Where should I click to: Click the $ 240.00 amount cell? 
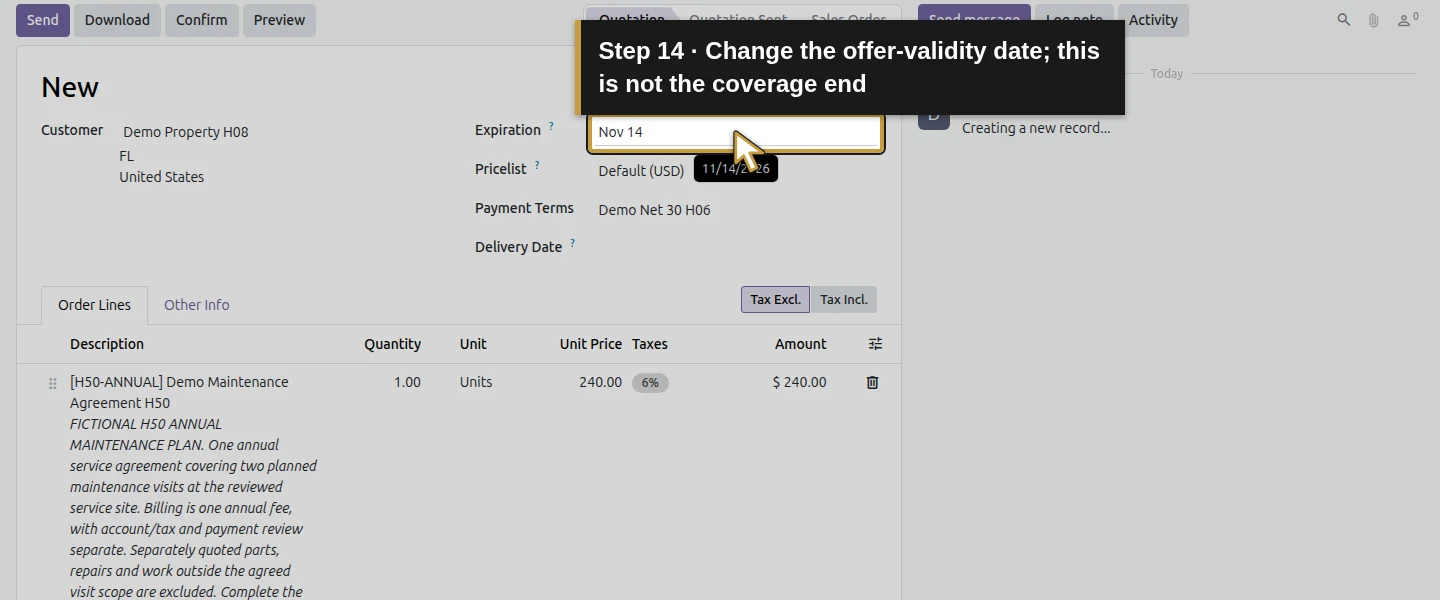tap(799, 382)
